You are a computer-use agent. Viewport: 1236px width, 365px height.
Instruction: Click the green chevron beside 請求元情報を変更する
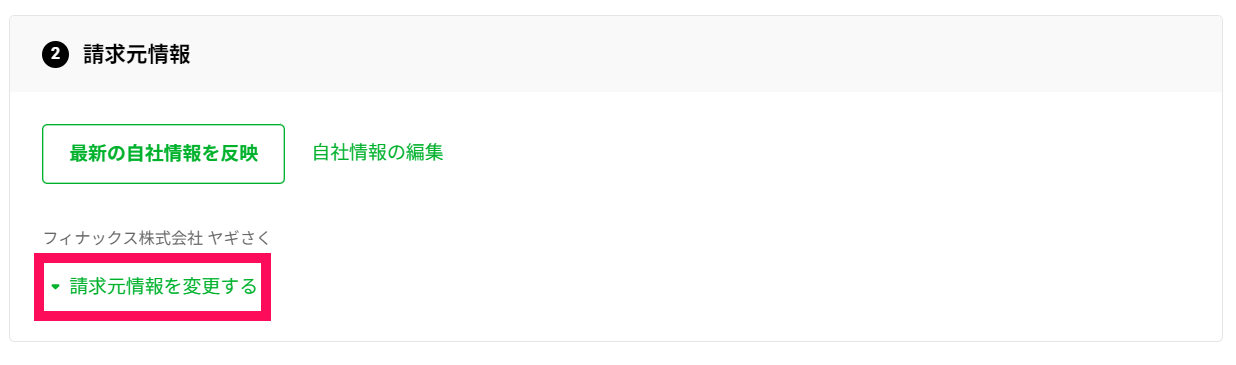pos(56,287)
